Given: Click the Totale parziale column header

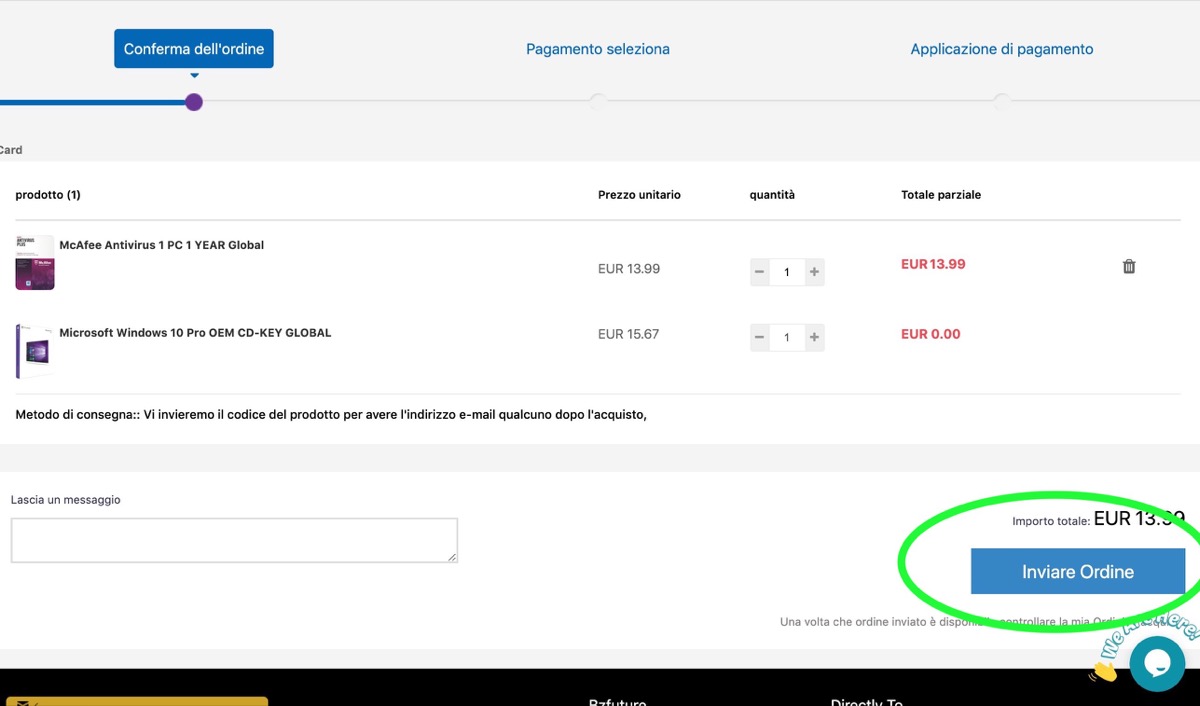Looking at the screenshot, I should click(x=941, y=195).
